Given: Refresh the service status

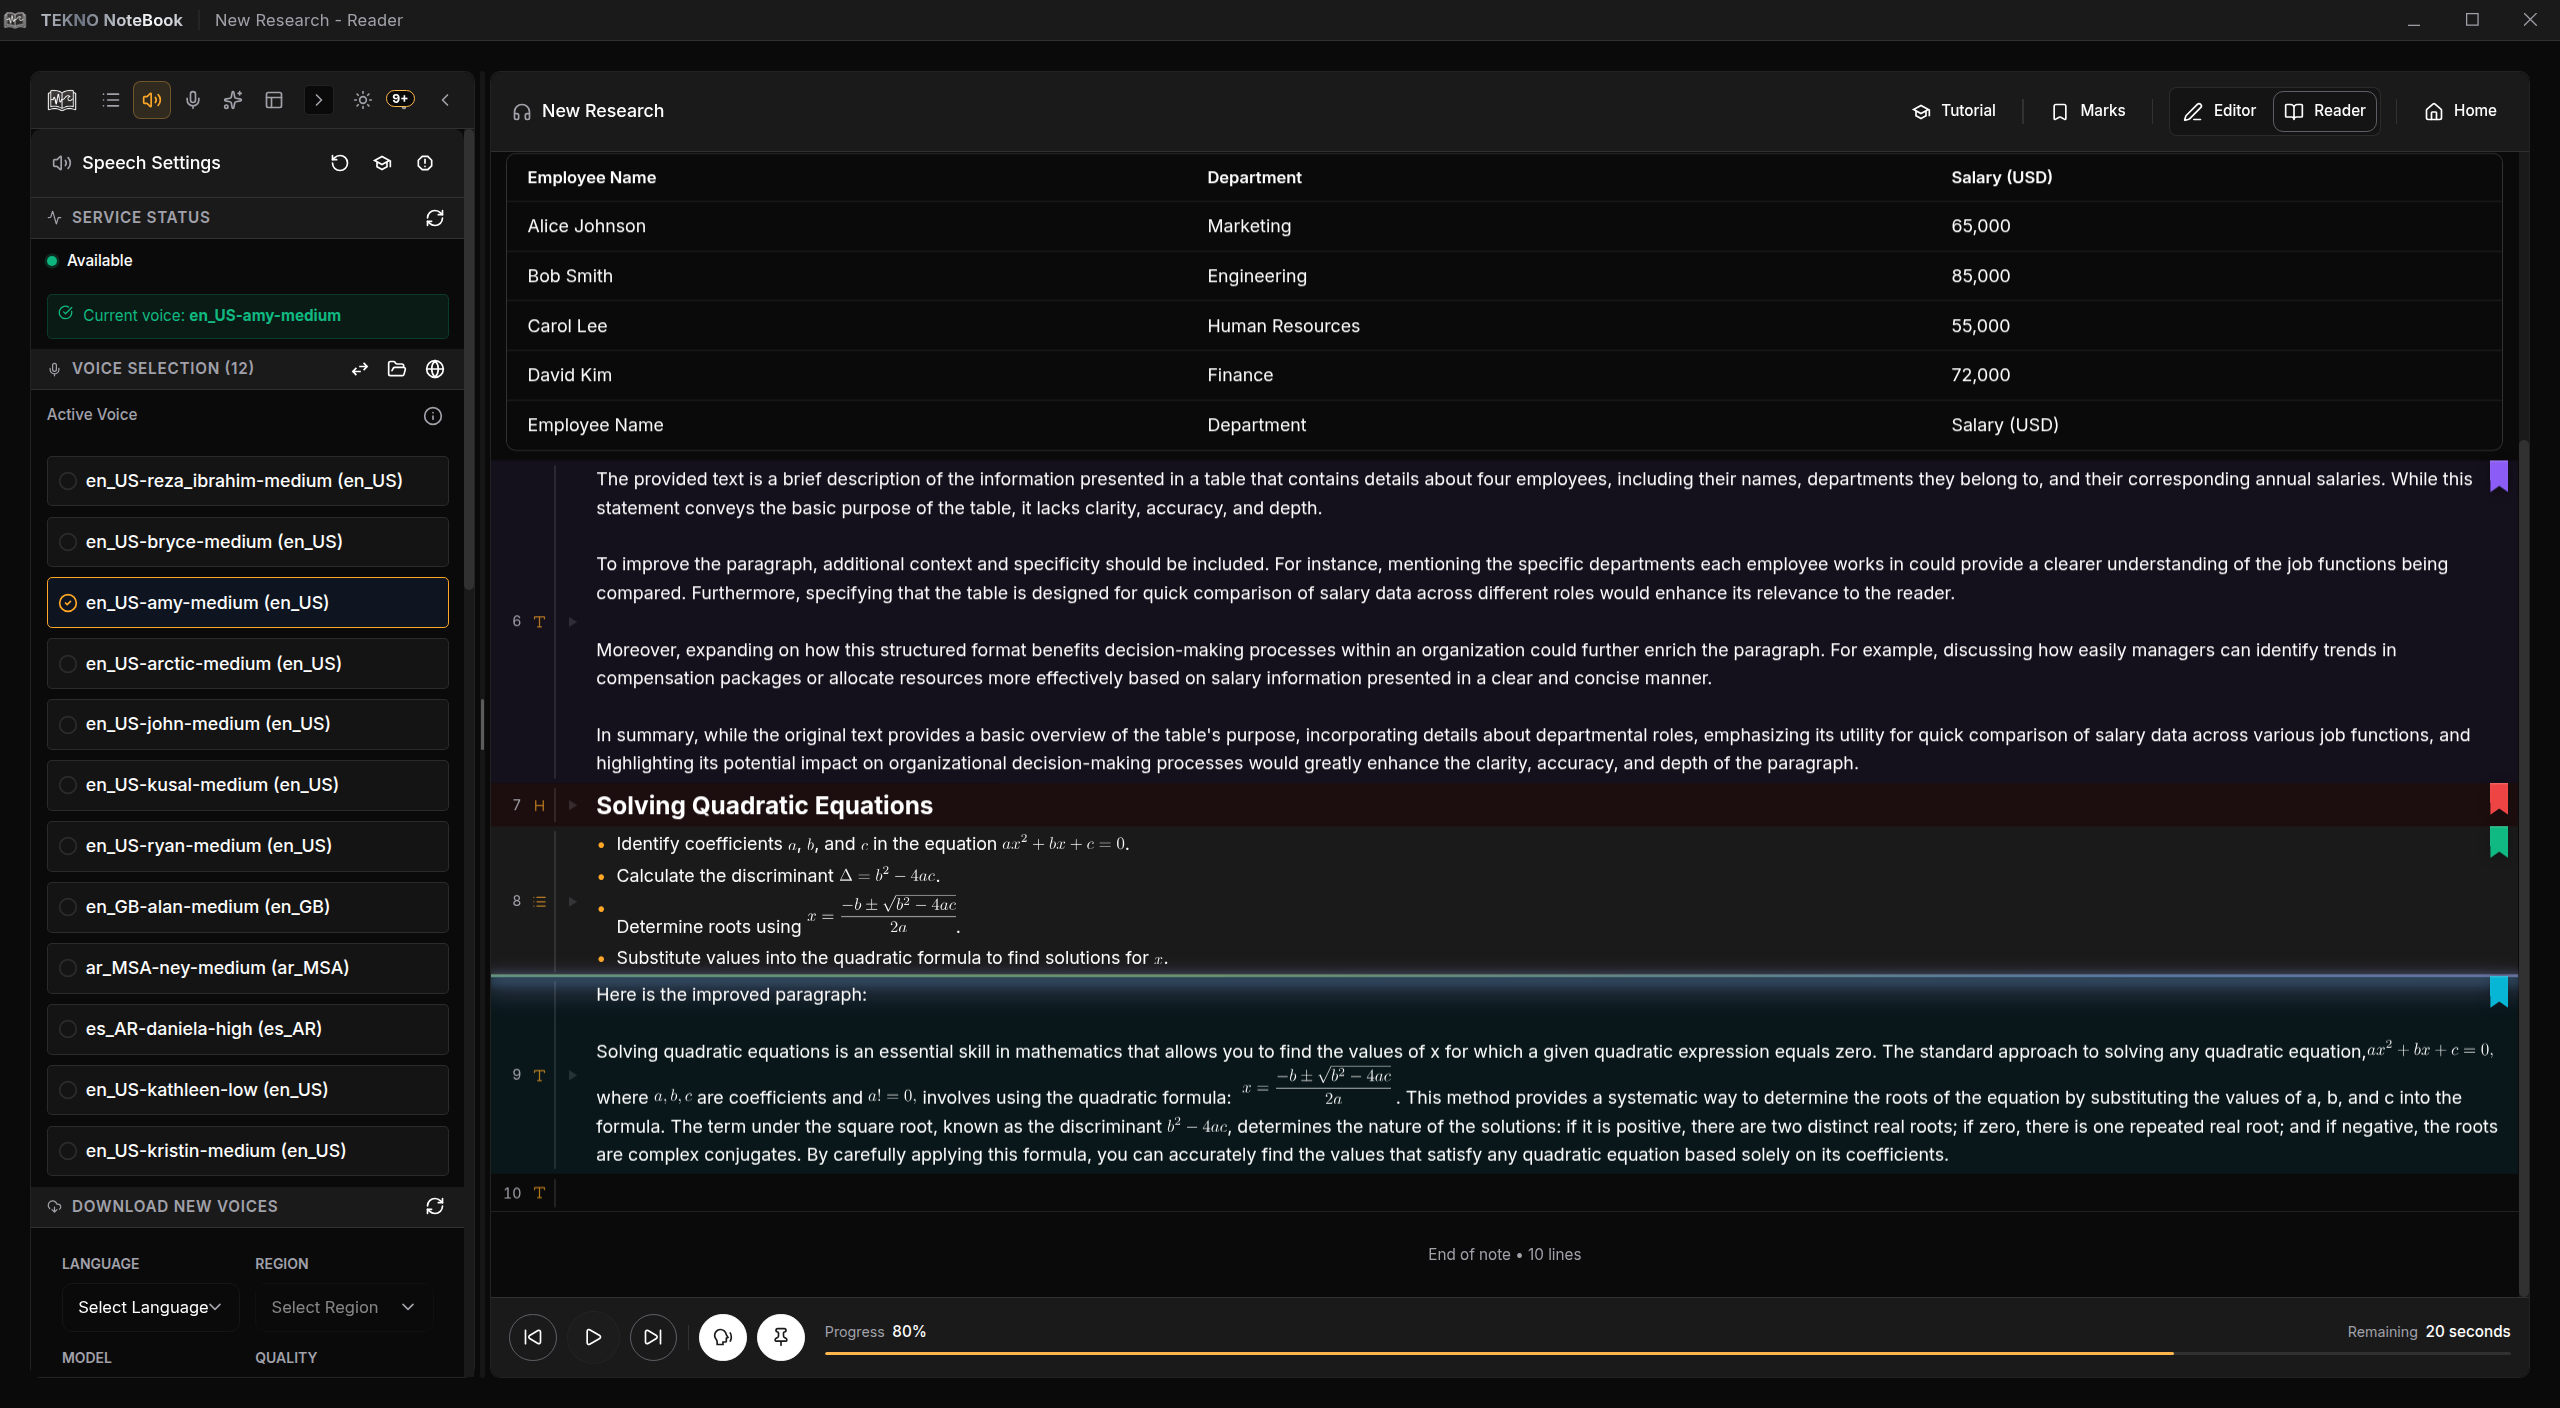Looking at the screenshot, I should (435, 217).
